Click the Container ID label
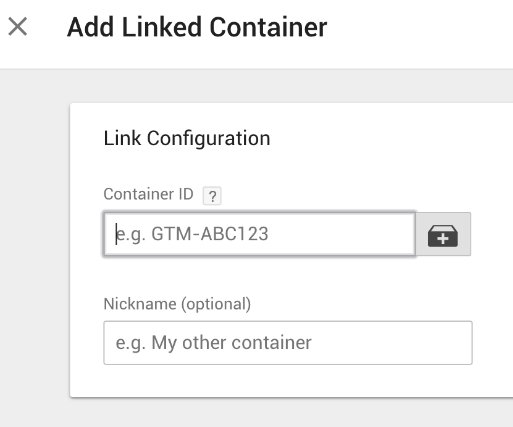The image size is (513, 427). click(148, 194)
